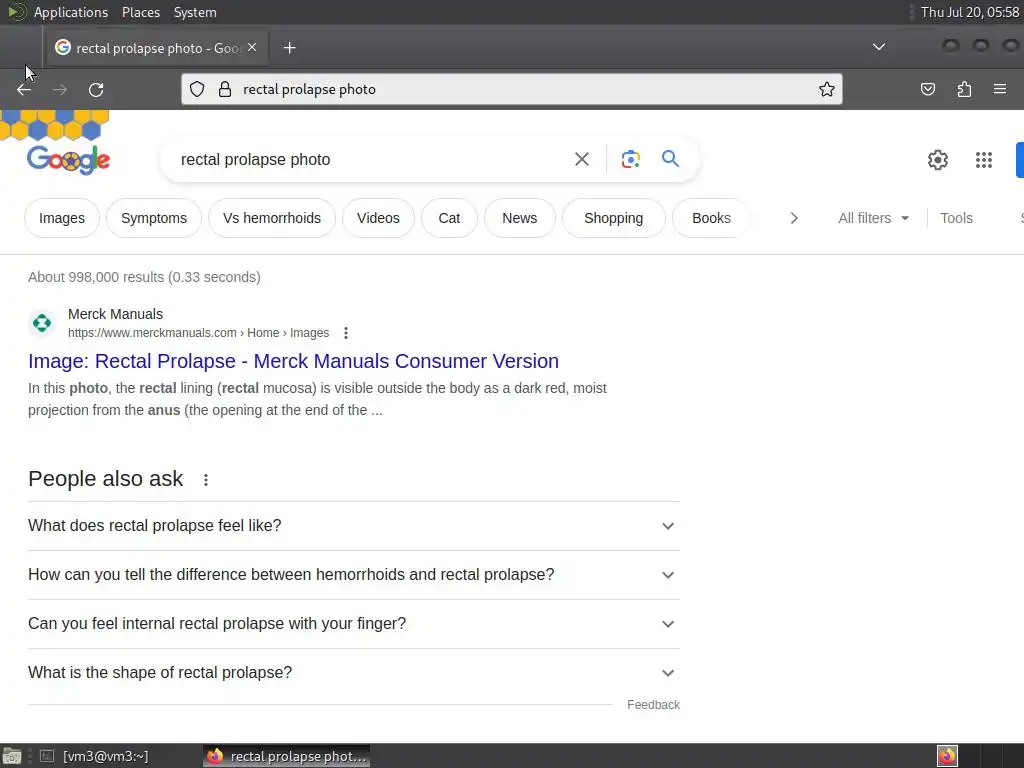This screenshot has width=1024, height=768.
Task: Go to Google home via logo
Action: (x=69, y=160)
